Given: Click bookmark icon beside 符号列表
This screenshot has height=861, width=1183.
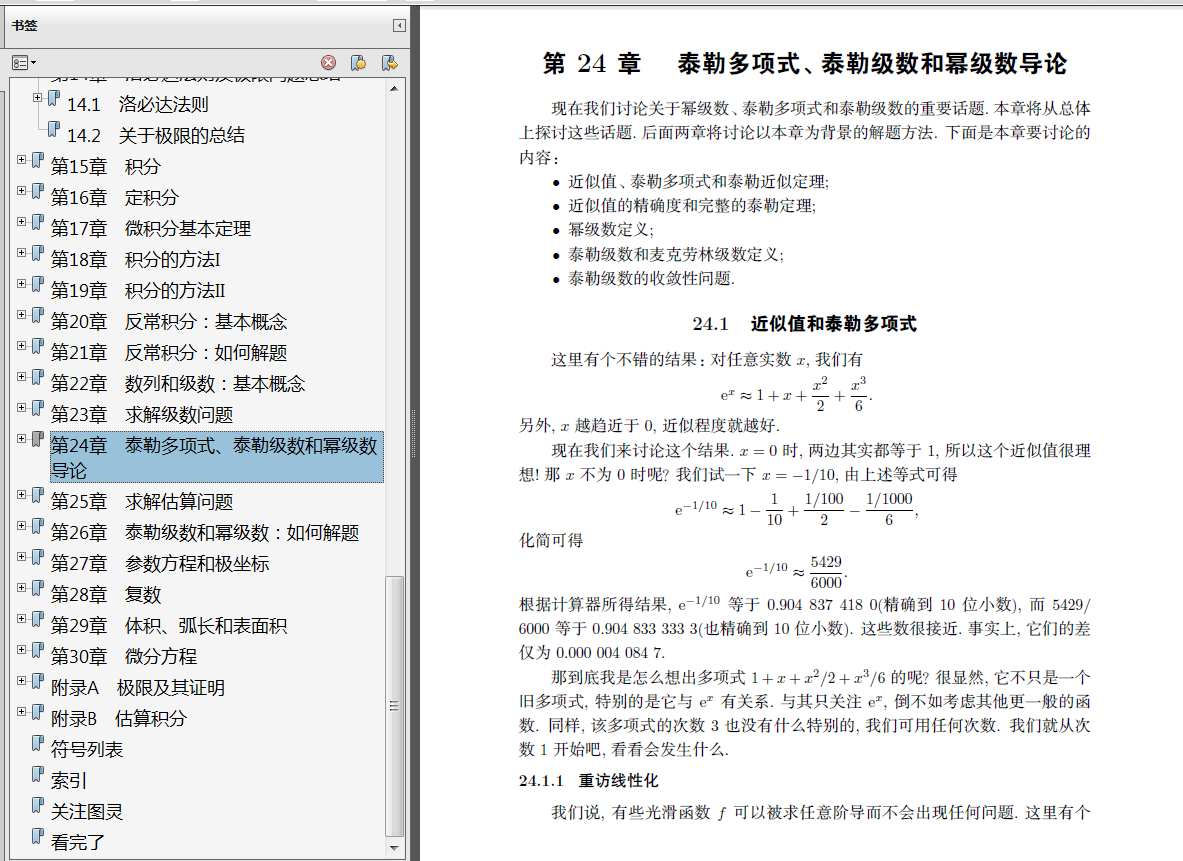Looking at the screenshot, I should click(x=38, y=743).
